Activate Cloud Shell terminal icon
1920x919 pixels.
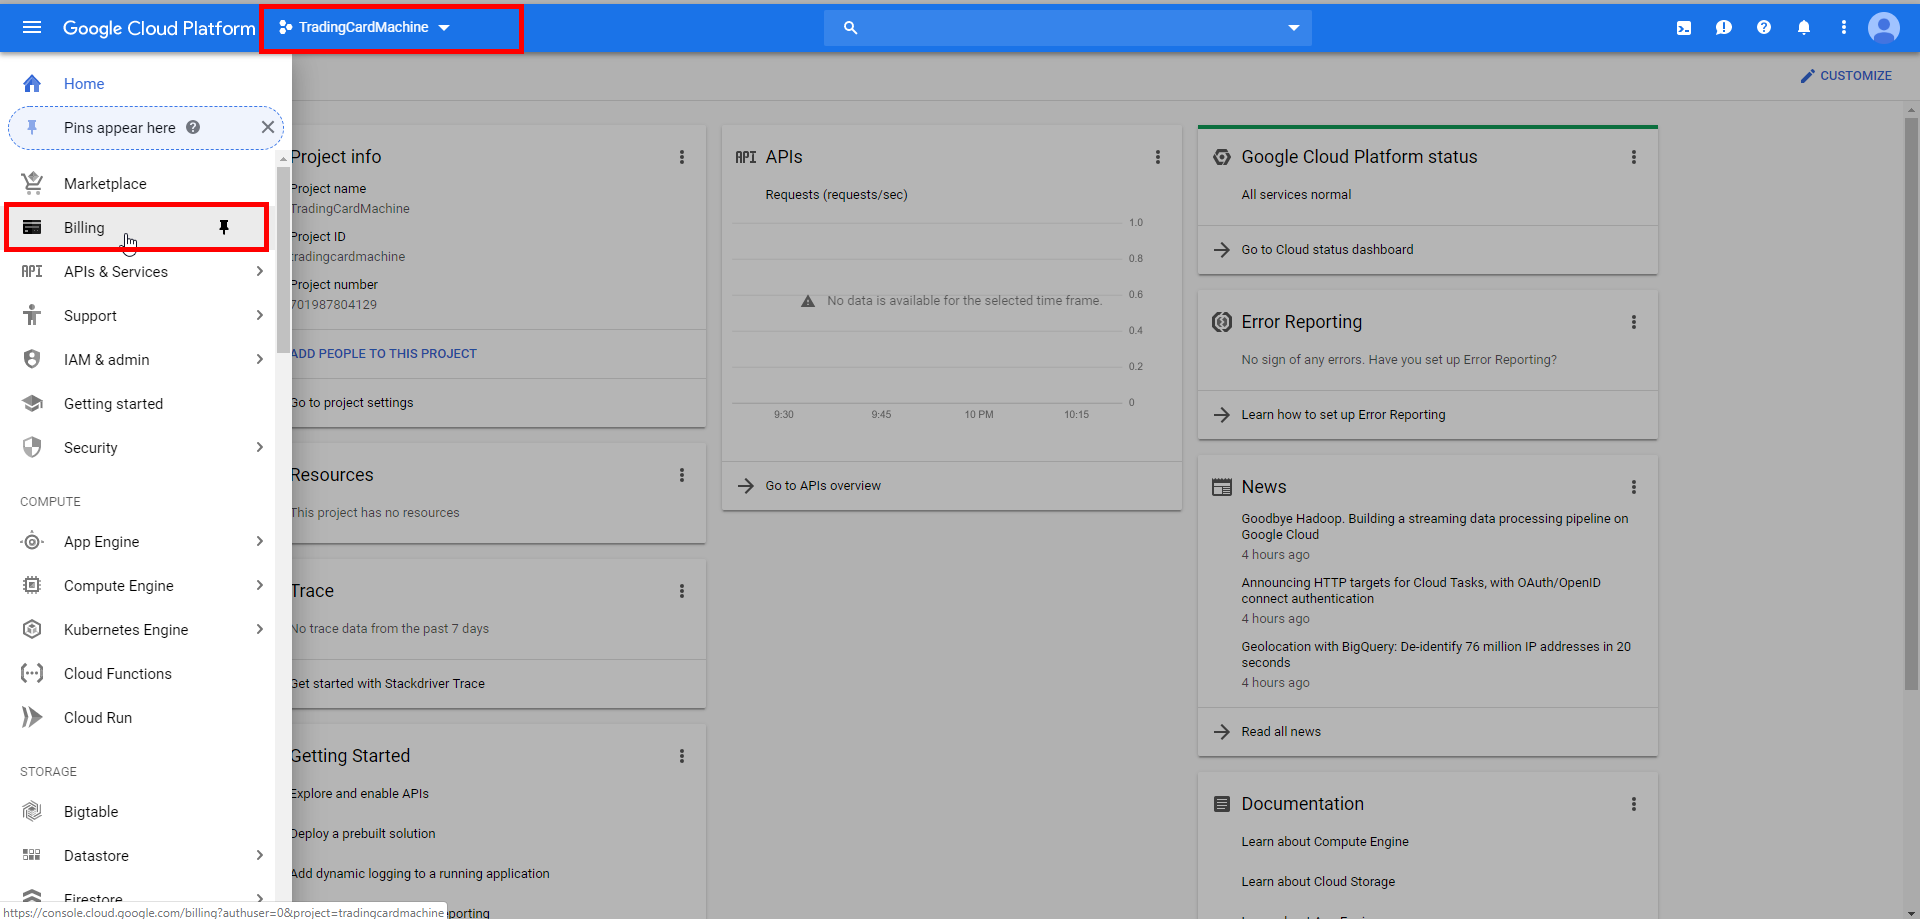point(1684,28)
